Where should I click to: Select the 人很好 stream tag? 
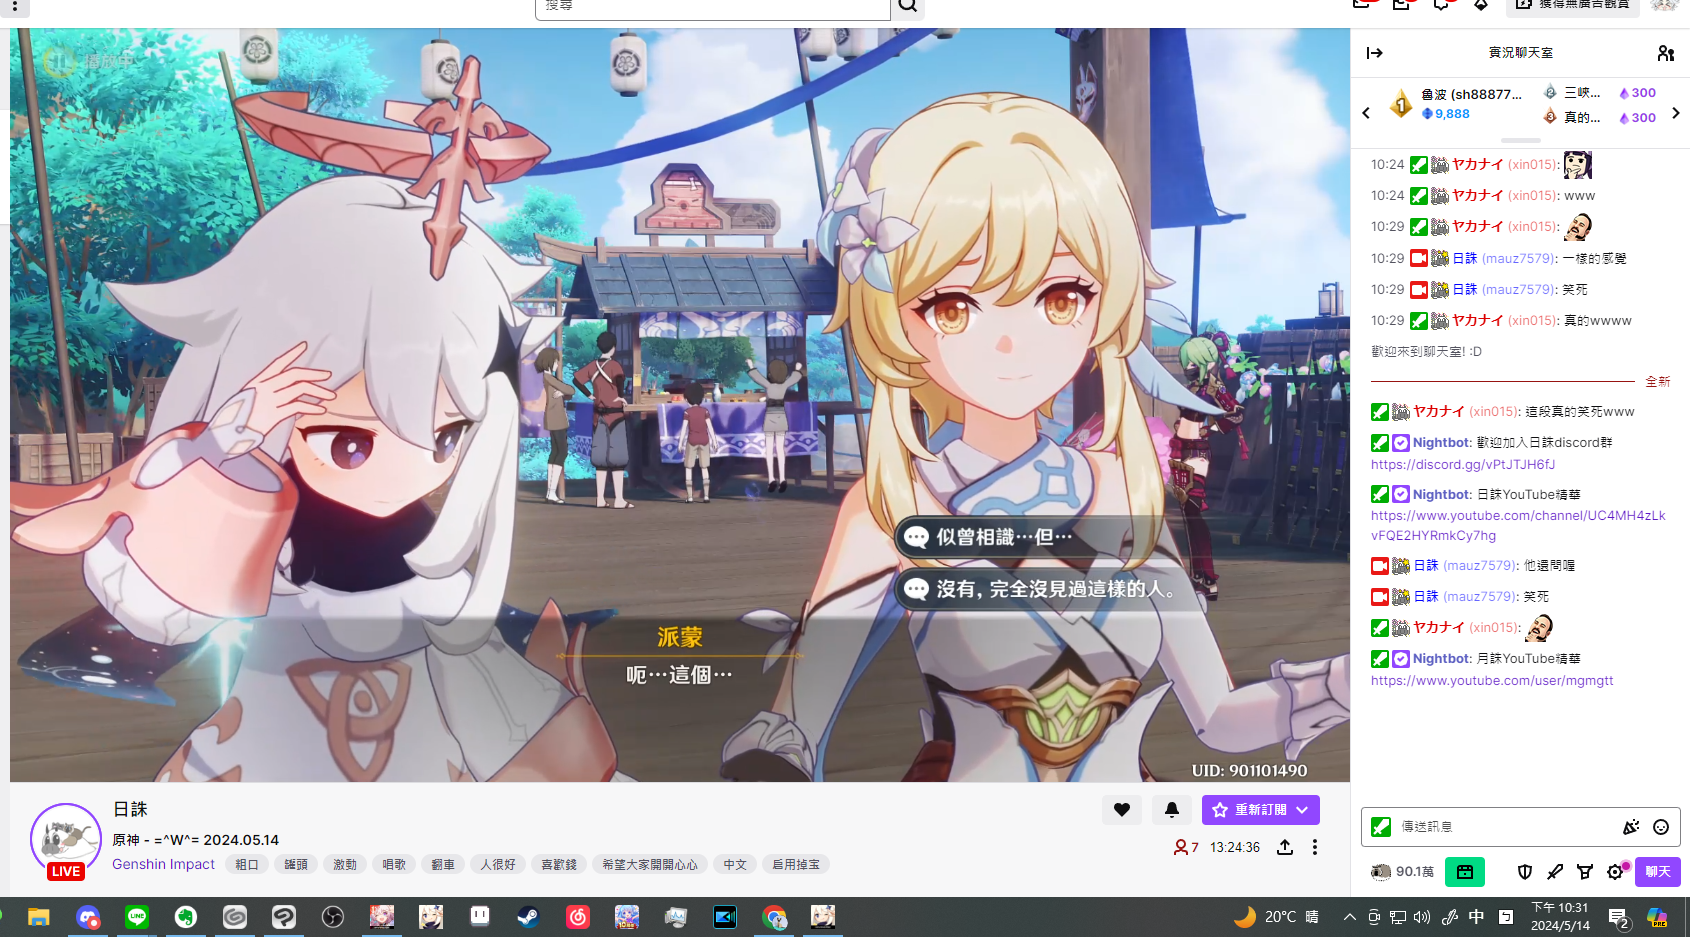click(498, 864)
